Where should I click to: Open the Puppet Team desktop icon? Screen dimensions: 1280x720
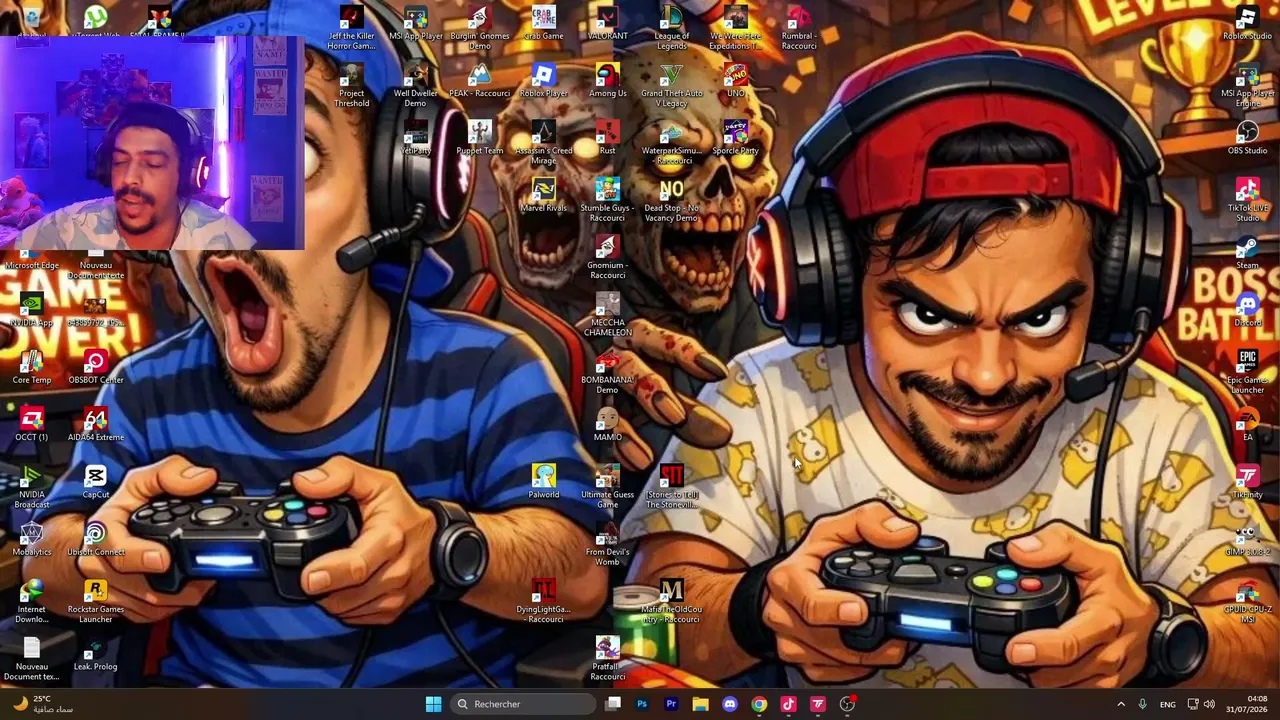(479, 139)
